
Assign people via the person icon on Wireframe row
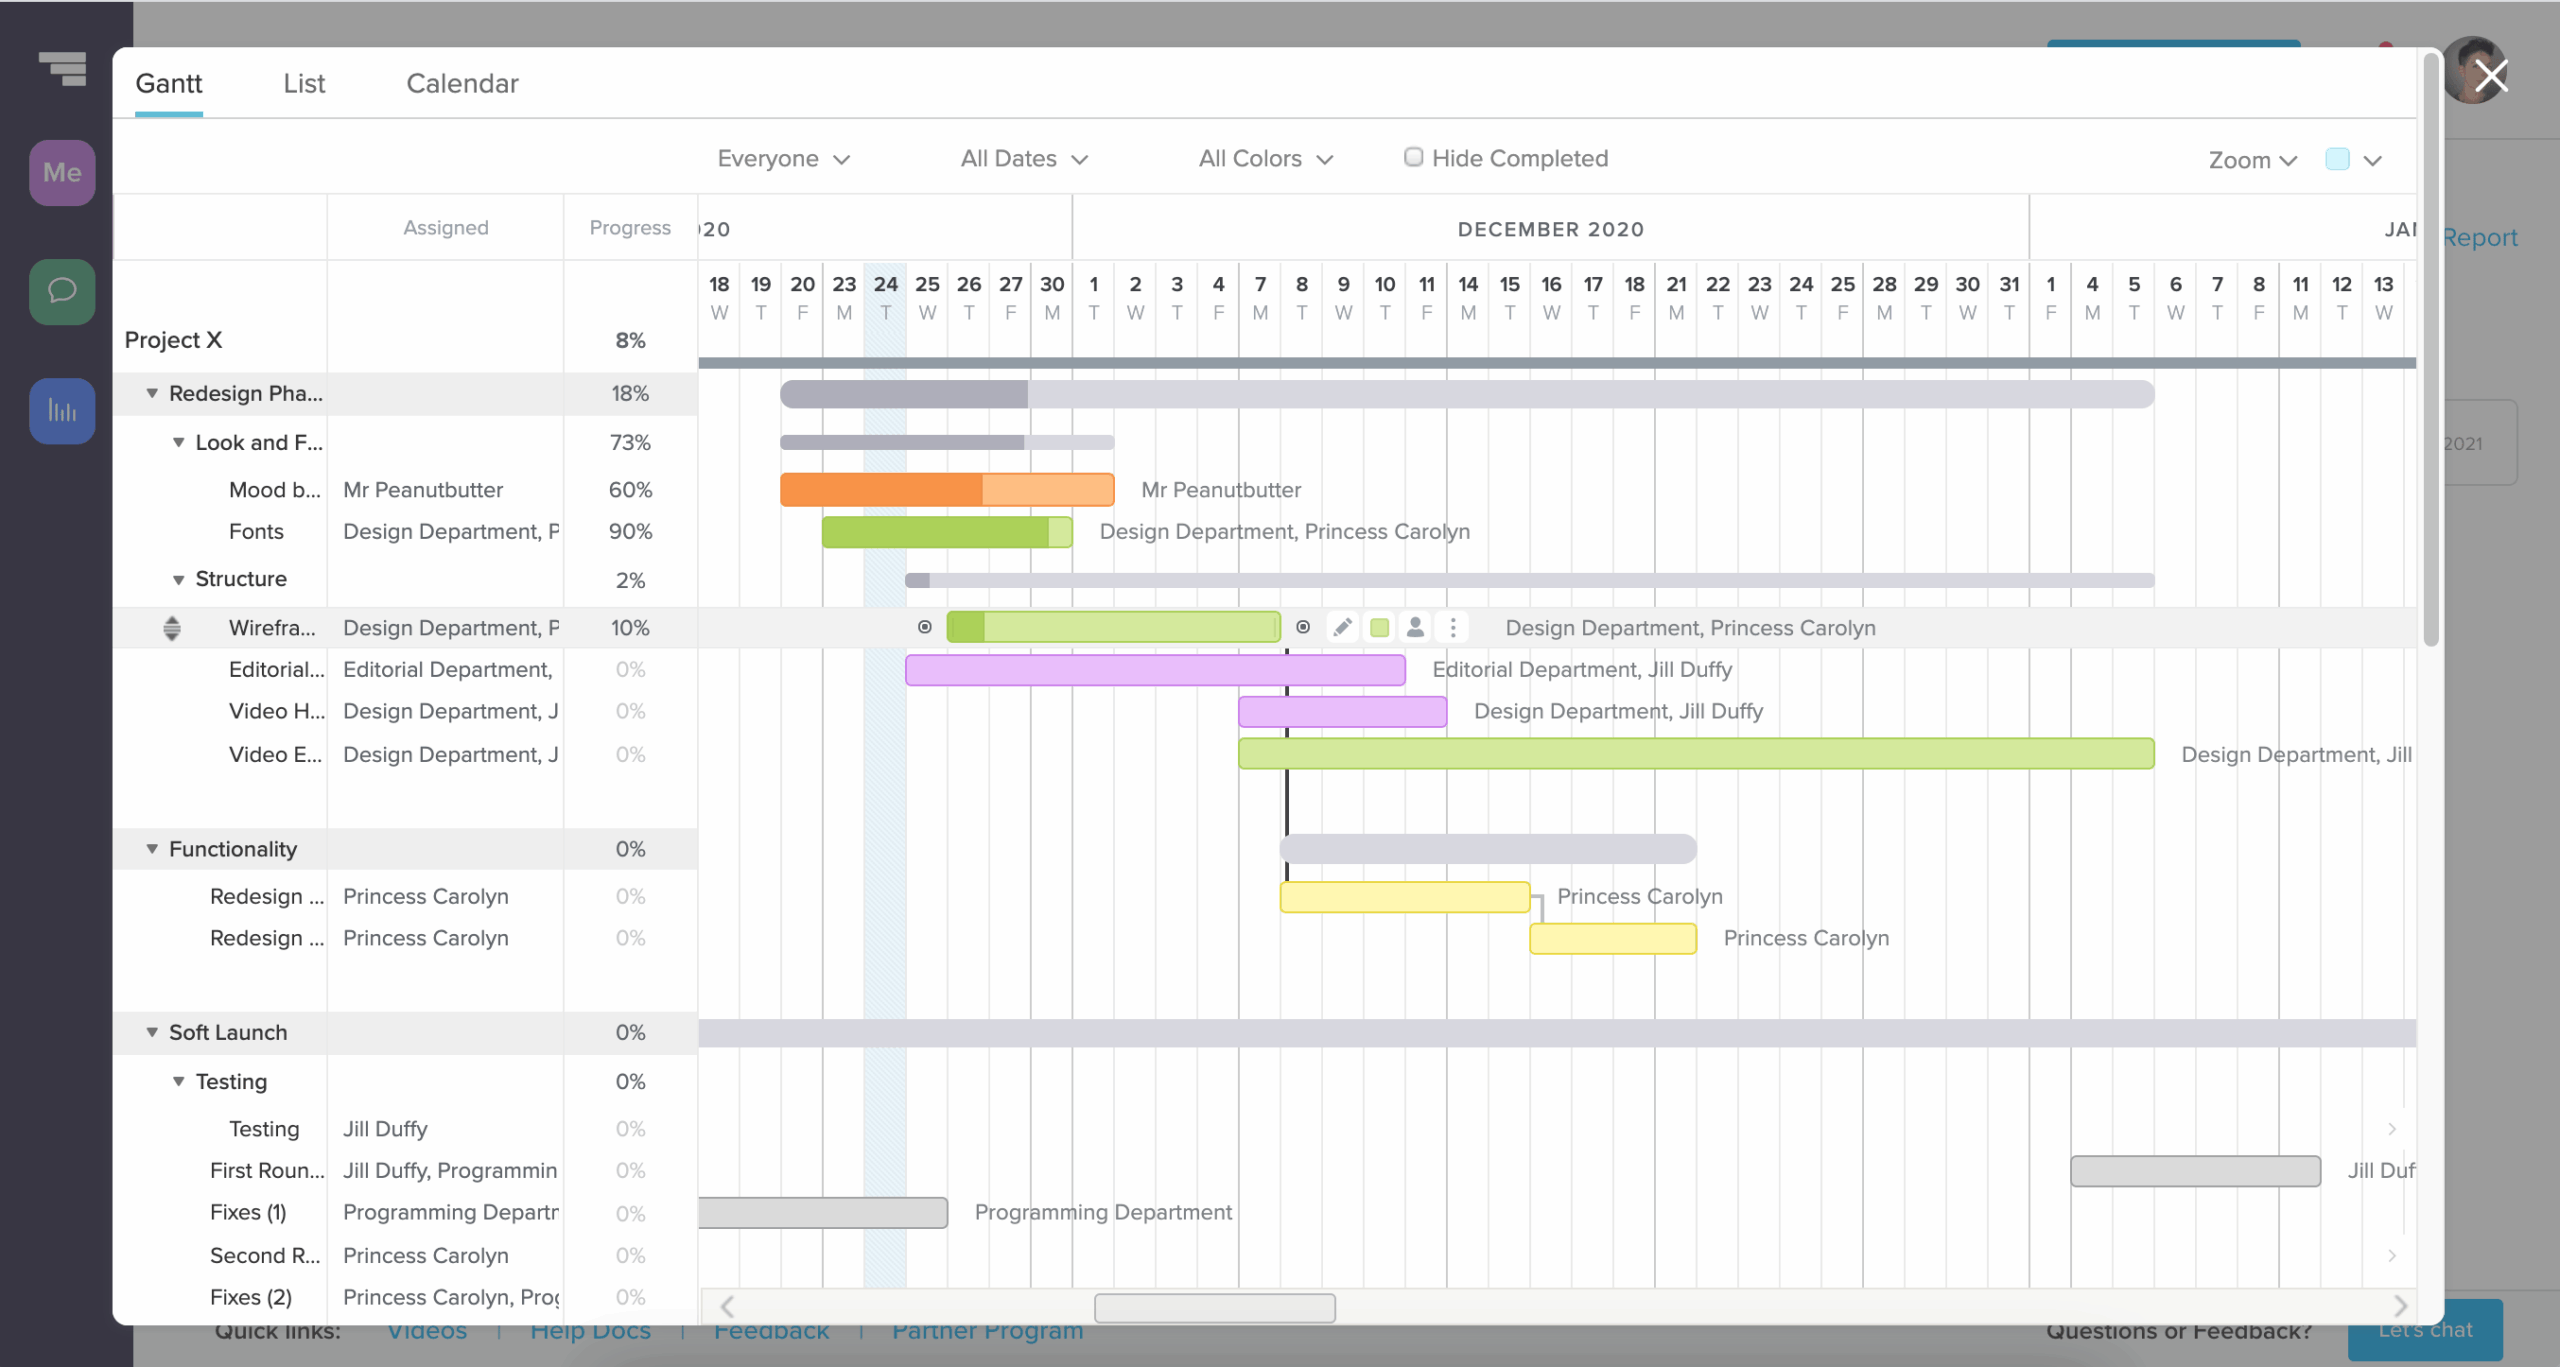tap(1415, 627)
